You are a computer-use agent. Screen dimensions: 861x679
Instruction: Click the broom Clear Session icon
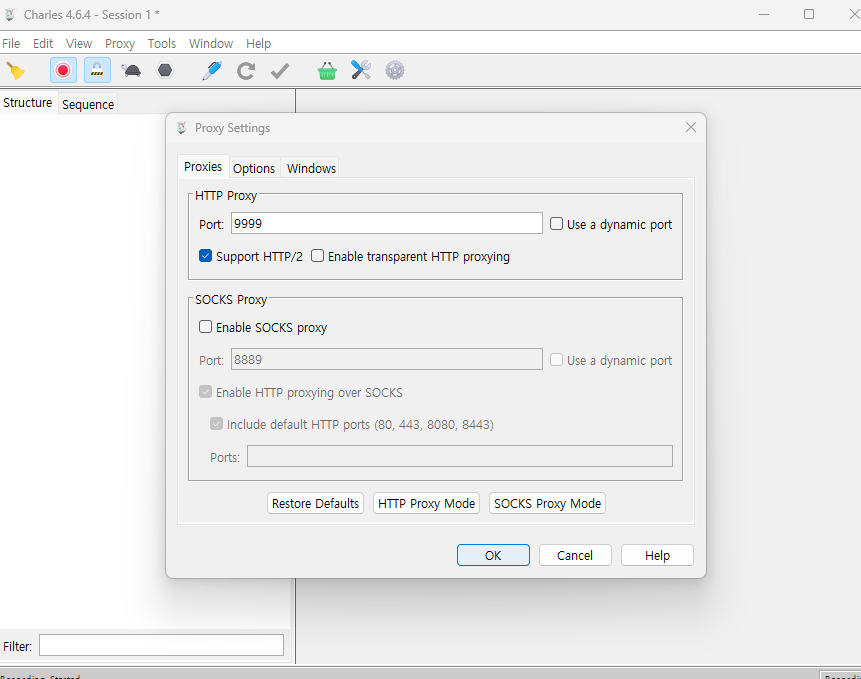click(x=15, y=71)
